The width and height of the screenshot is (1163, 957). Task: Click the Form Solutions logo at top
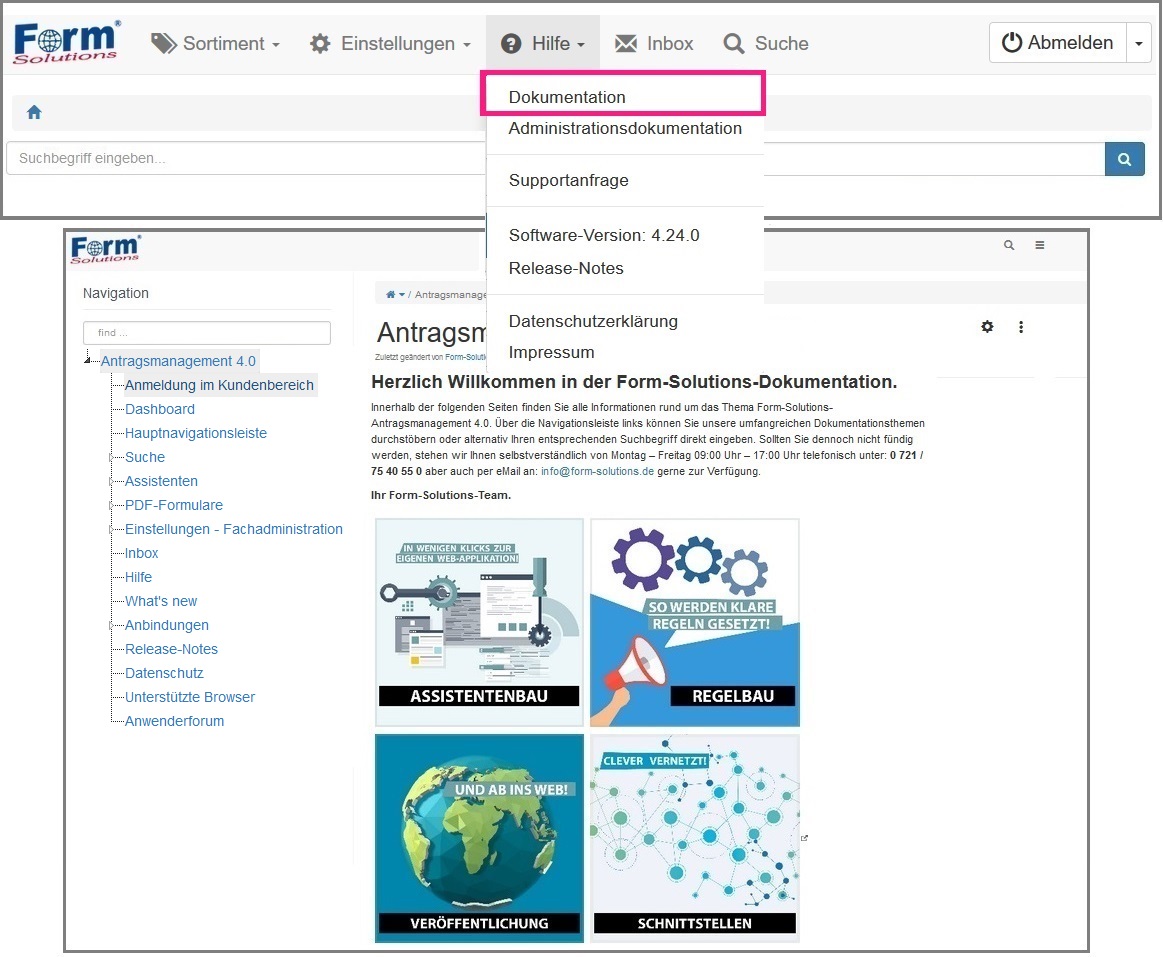pos(67,43)
